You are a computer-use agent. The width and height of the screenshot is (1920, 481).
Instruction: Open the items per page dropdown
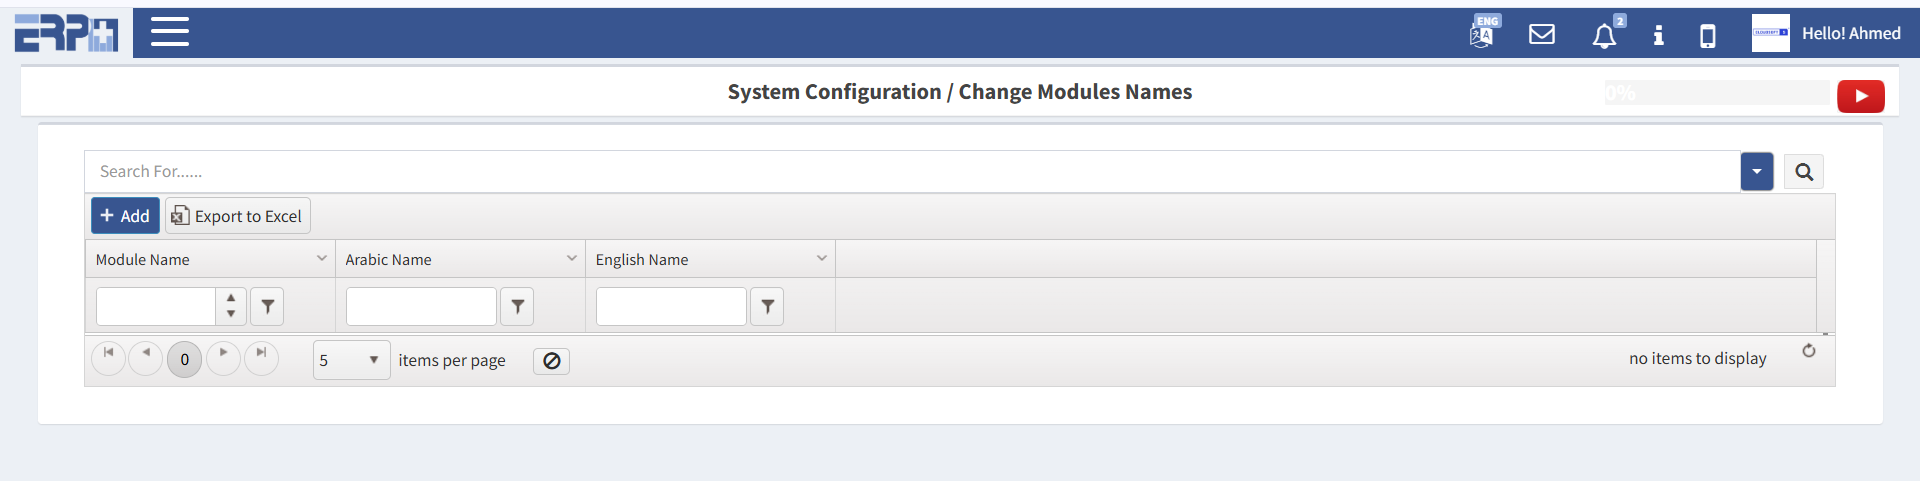[351, 360]
